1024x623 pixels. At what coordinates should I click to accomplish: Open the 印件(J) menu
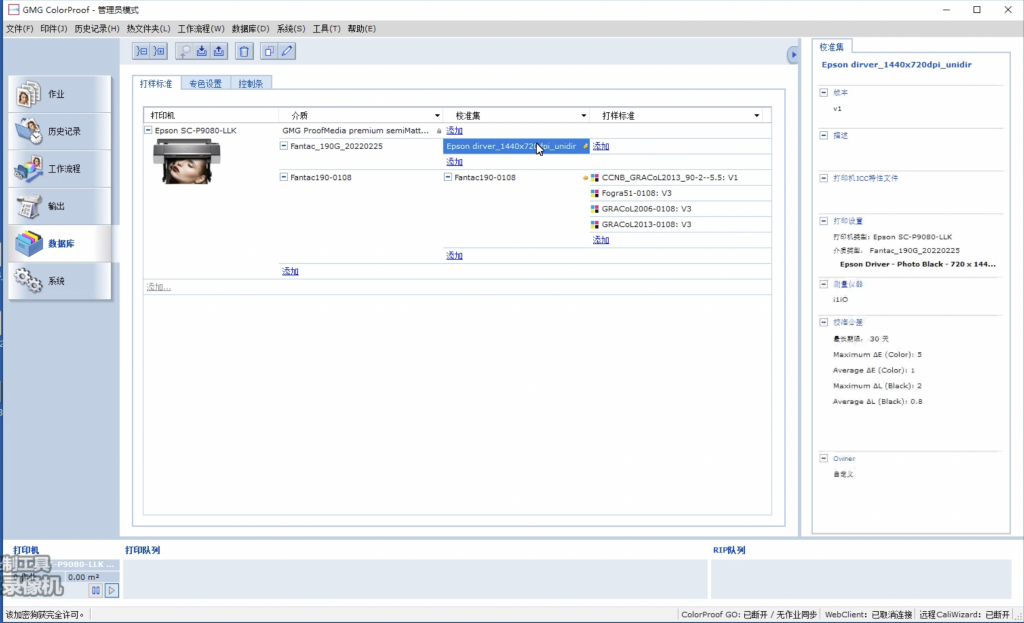tap(54, 29)
